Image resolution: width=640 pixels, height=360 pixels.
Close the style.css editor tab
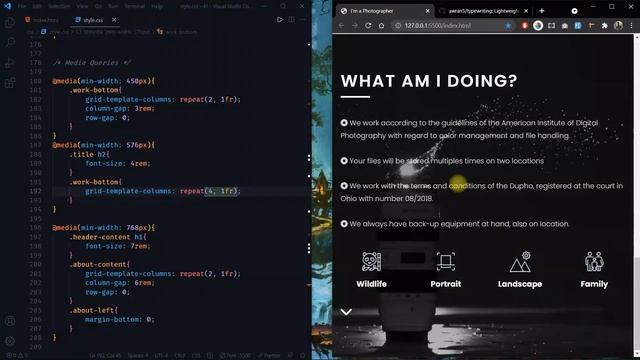click(114, 20)
